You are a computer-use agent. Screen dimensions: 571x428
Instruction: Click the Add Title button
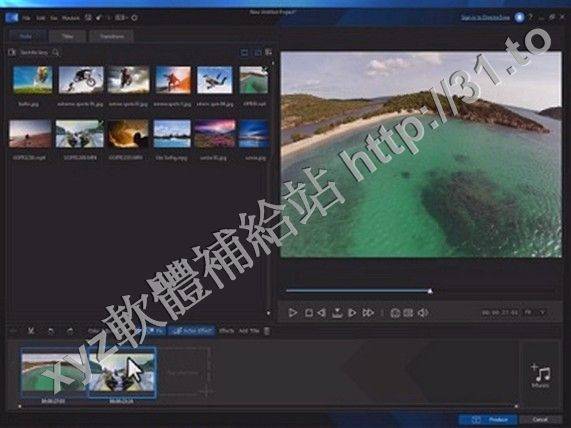click(249, 331)
